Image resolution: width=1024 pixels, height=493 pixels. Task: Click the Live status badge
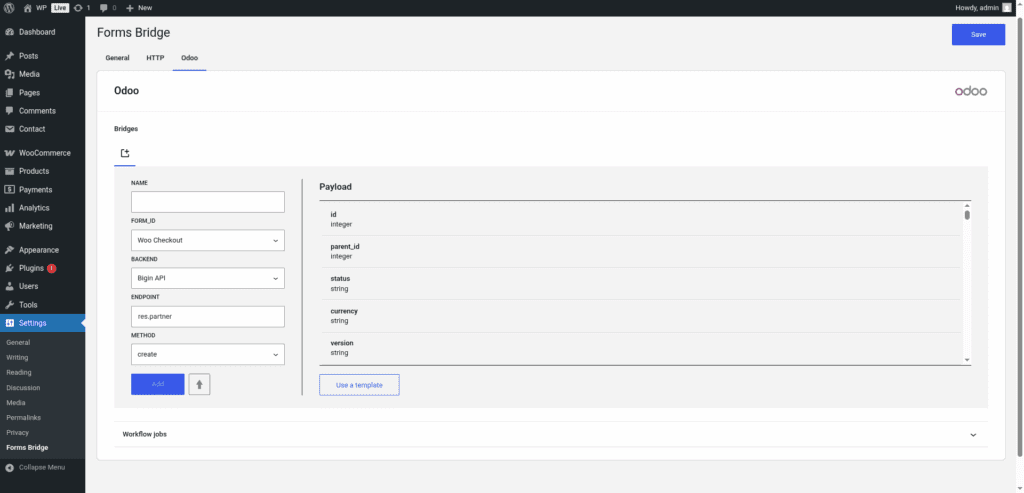60,8
